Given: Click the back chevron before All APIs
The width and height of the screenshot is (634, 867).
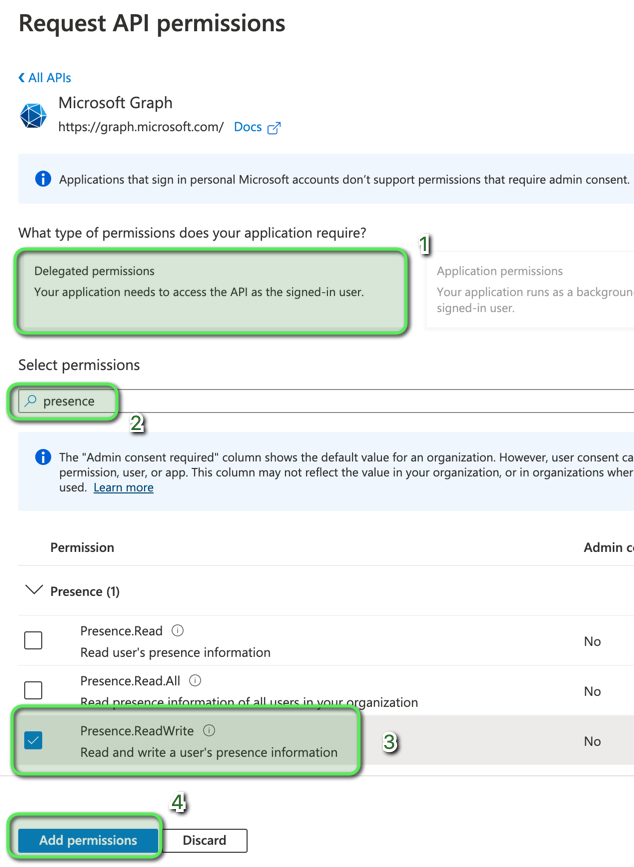Looking at the screenshot, I should 22,77.
